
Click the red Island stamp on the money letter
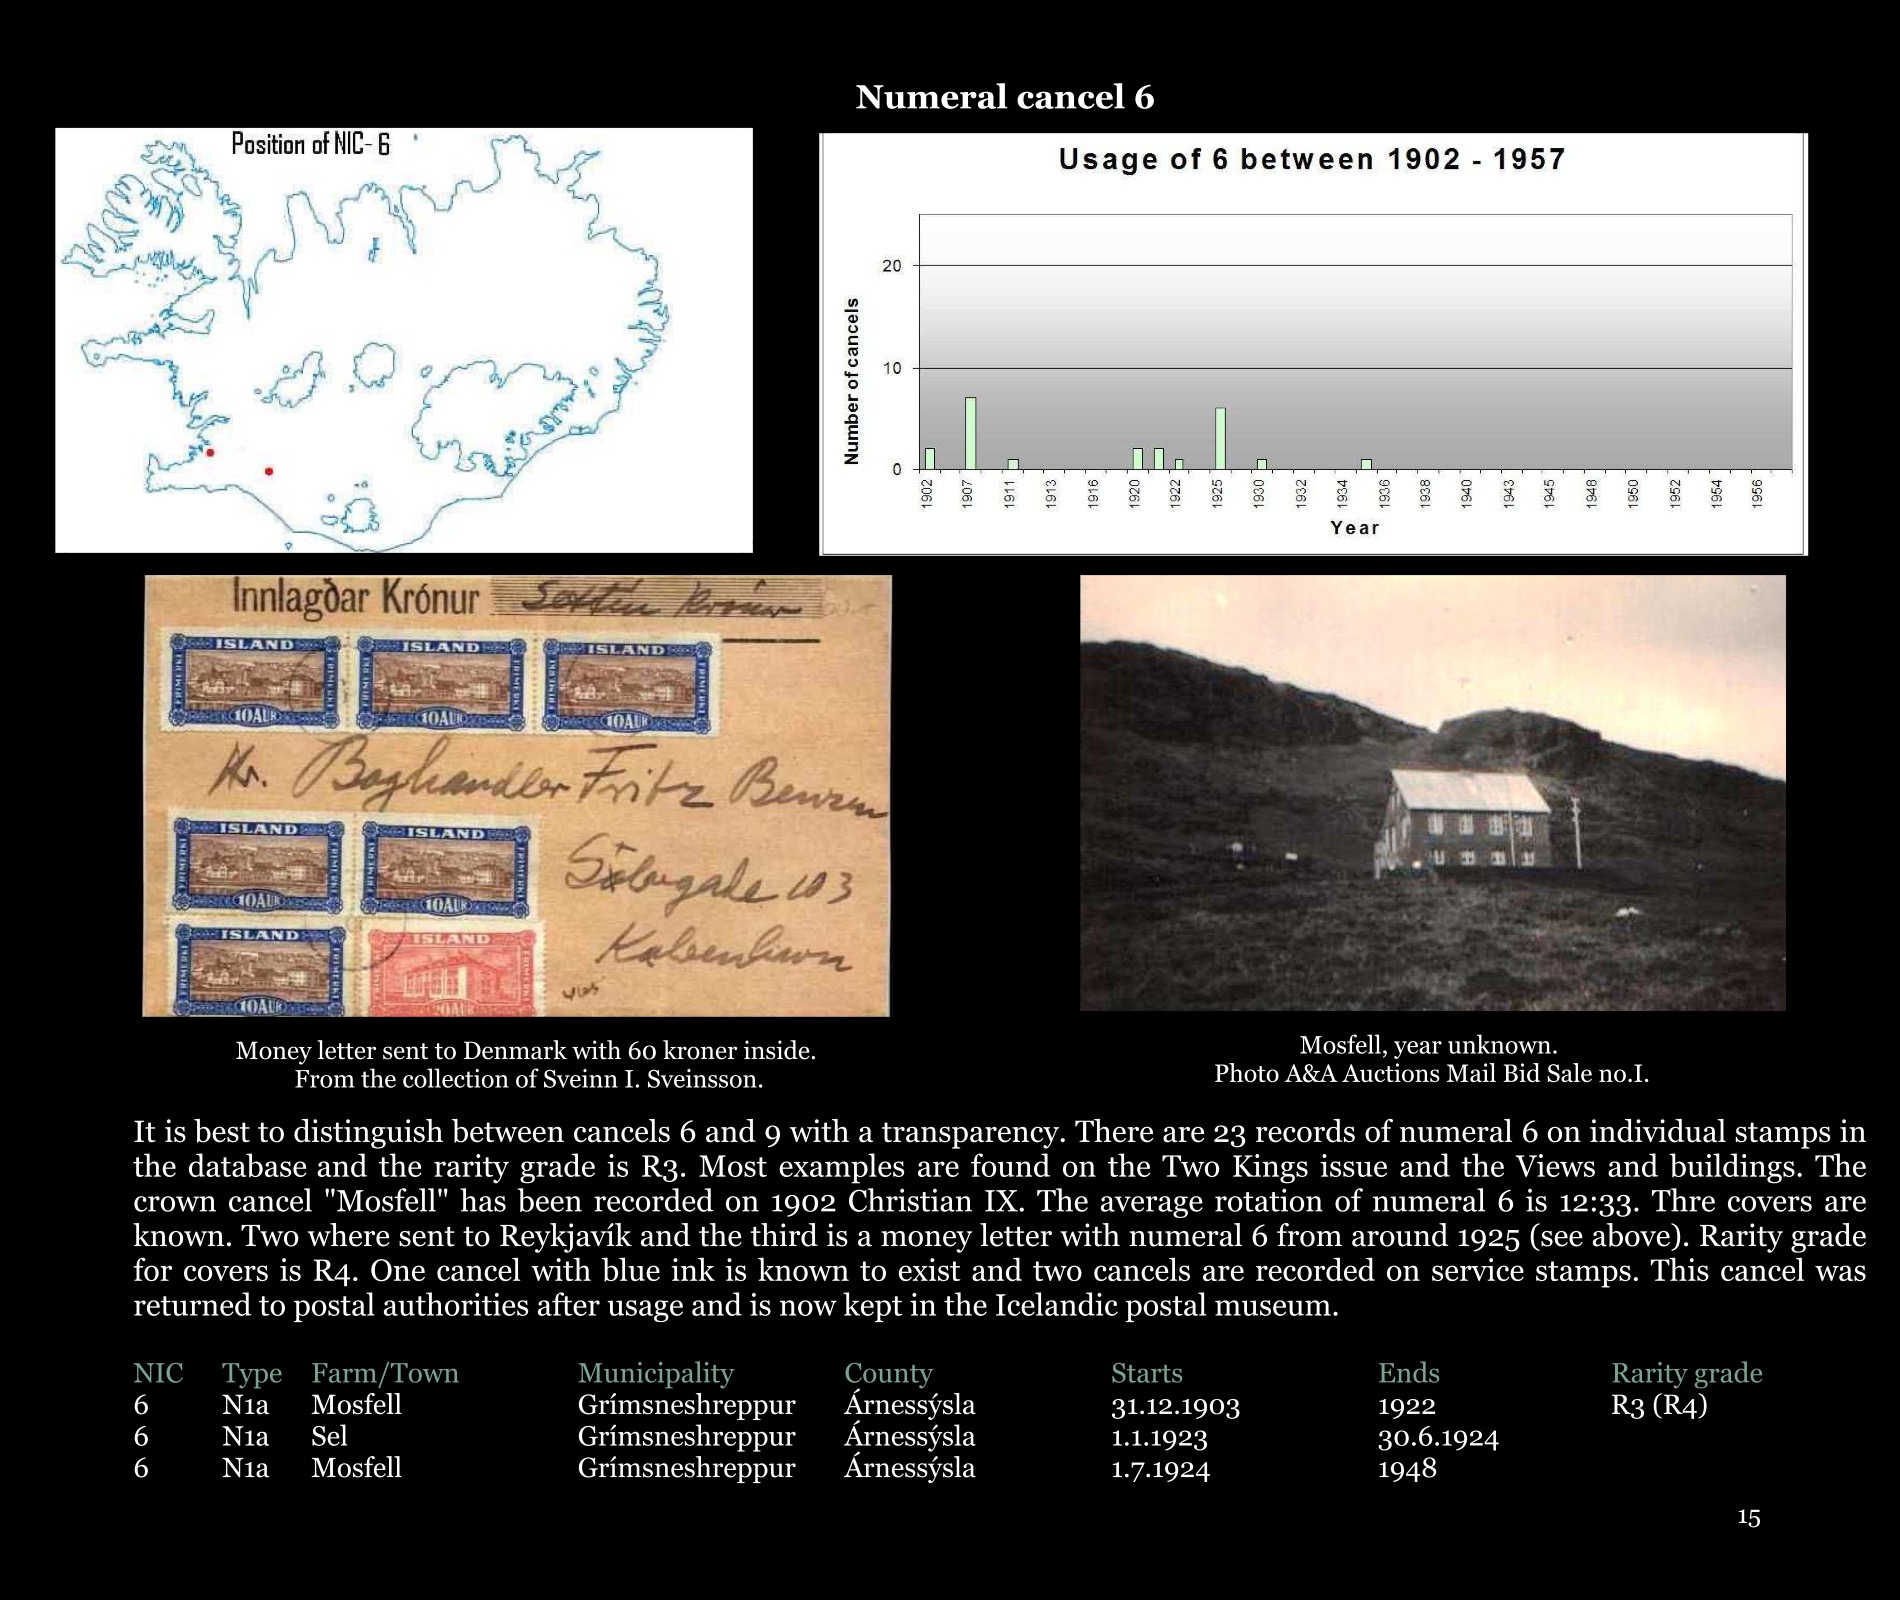pyautogui.click(x=452, y=972)
